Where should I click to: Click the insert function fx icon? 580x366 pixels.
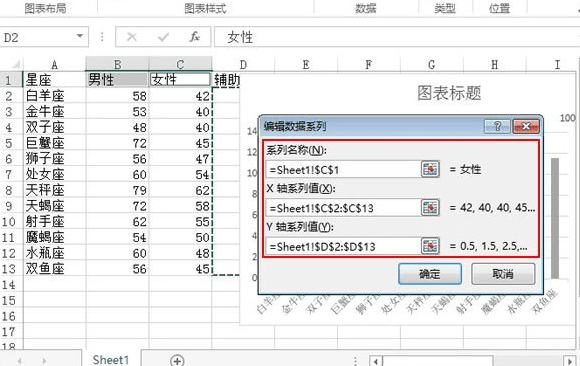[x=195, y=37]
